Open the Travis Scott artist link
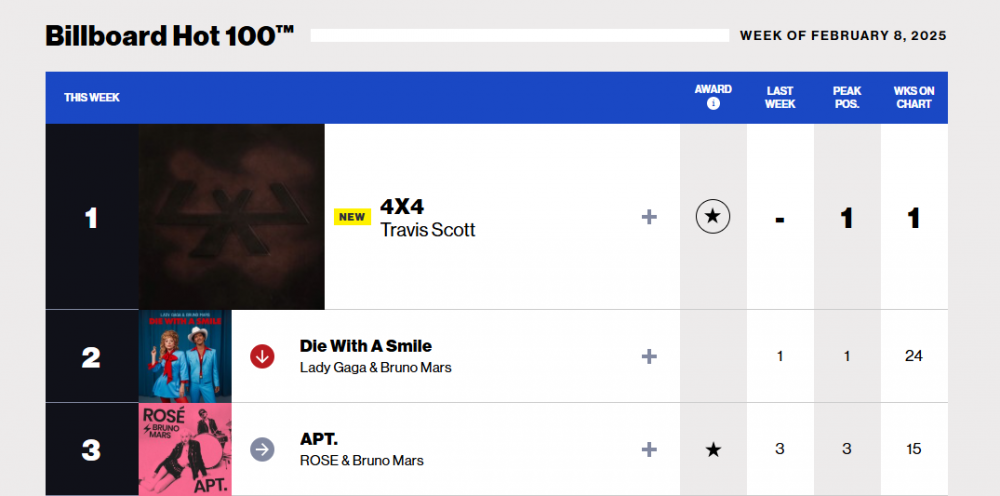The image size is (1000, 496). click(427, 230)
